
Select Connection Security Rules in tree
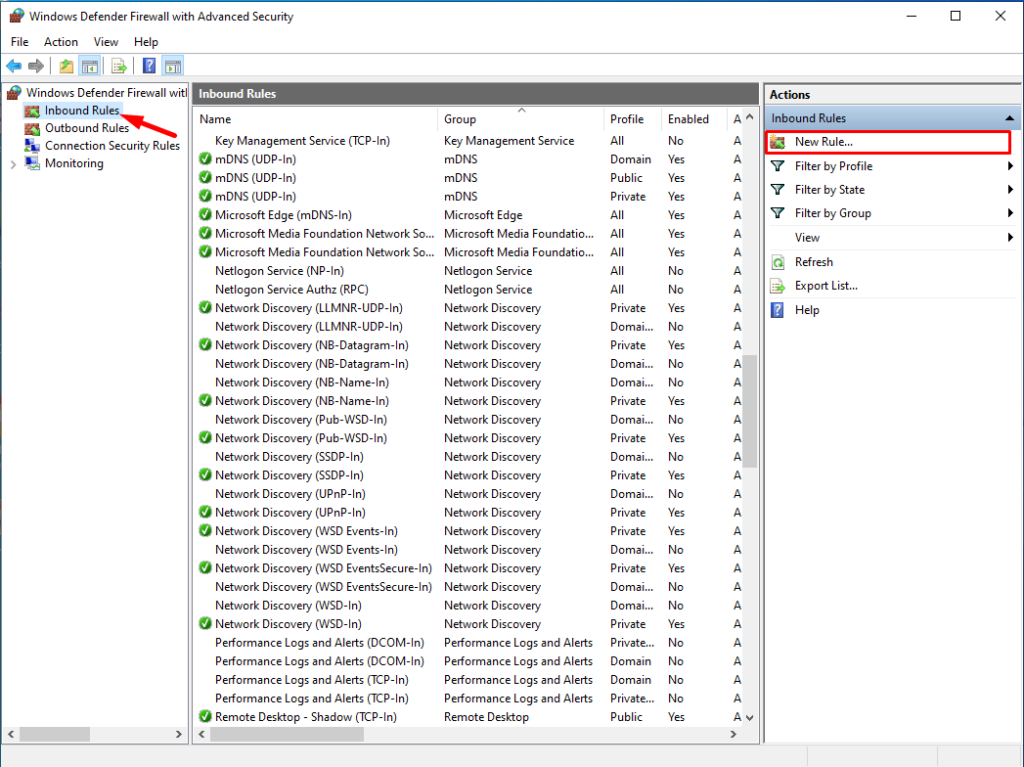point(112,146)
